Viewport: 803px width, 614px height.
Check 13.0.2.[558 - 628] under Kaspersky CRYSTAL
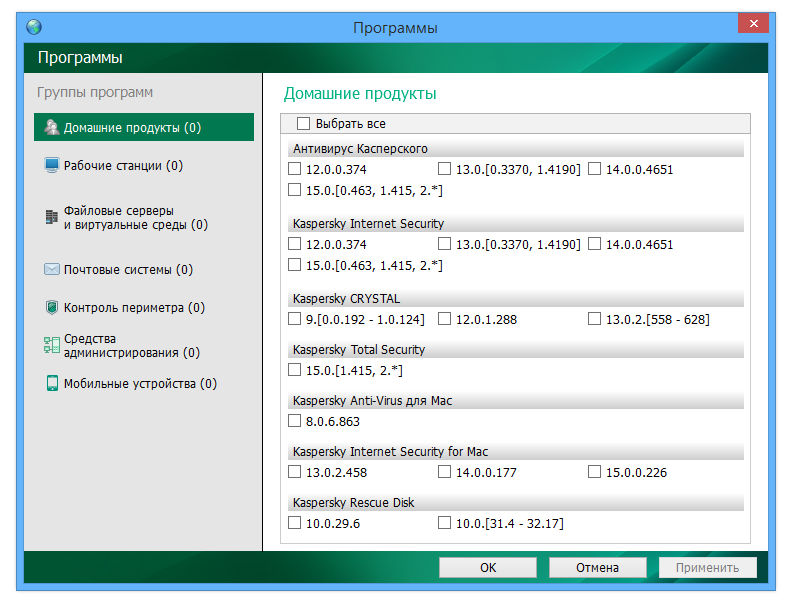click(x=595, y=319)
